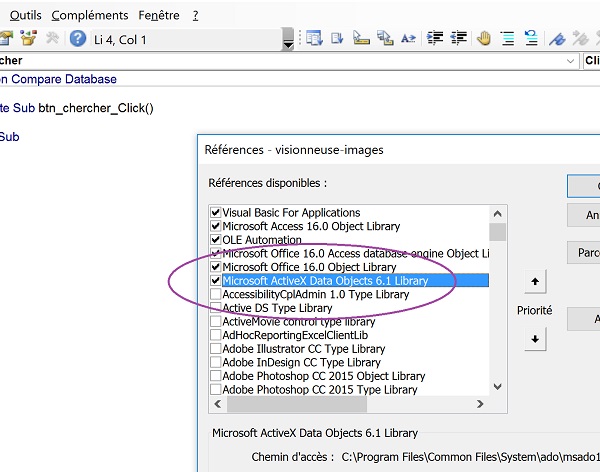The image size is (600, 472).
Task: Click references list scroll up arrow
Action: pos(497,214)
